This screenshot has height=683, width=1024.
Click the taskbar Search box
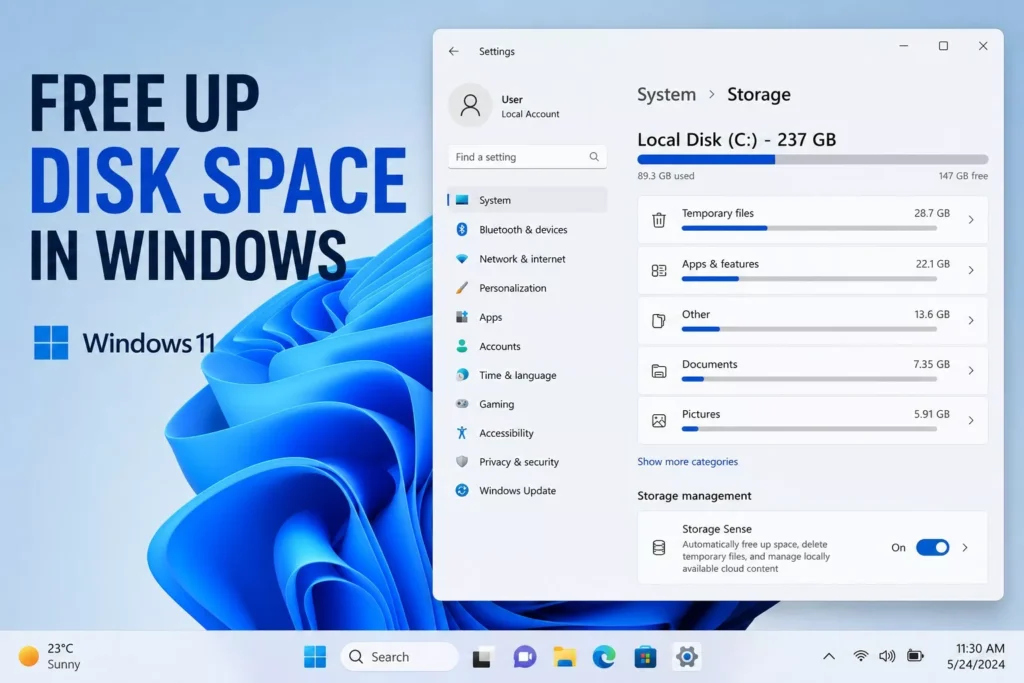[x=399, y=657]
